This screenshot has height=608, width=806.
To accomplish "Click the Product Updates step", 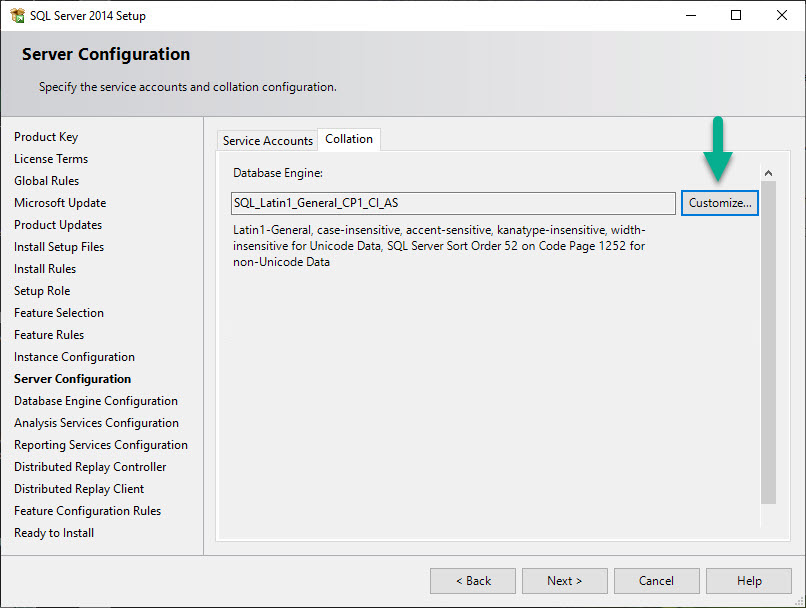I will 58,225.
